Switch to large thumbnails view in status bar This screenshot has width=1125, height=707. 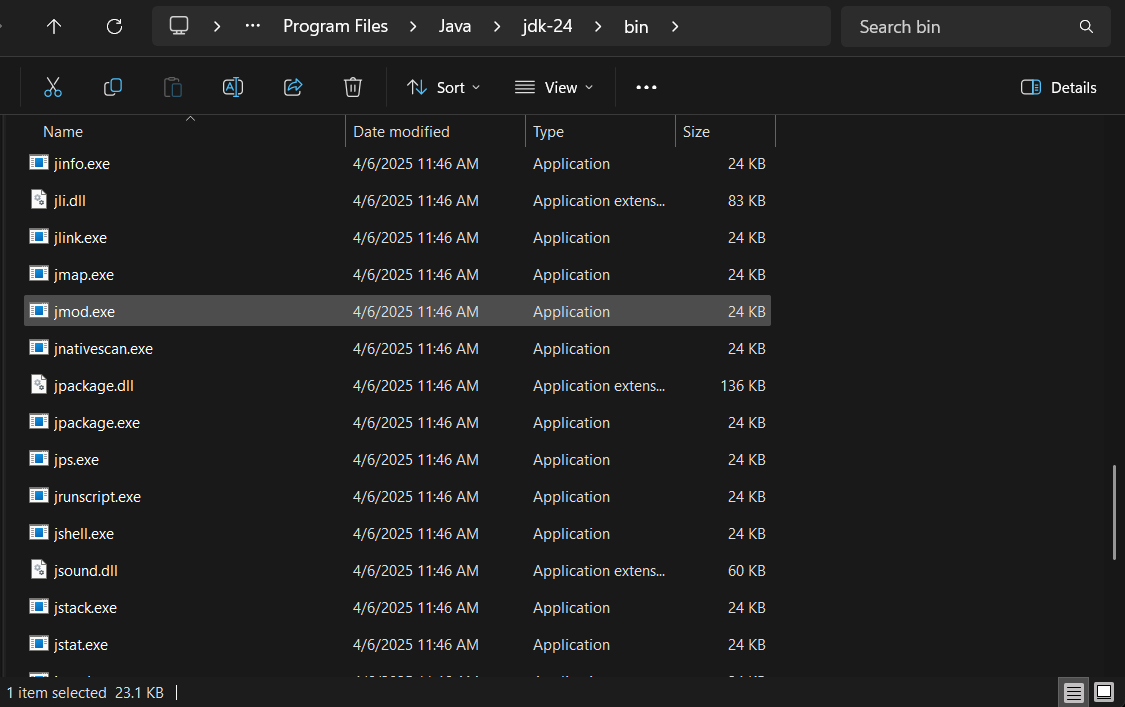pyautogui.click(x=1104, y=693)
